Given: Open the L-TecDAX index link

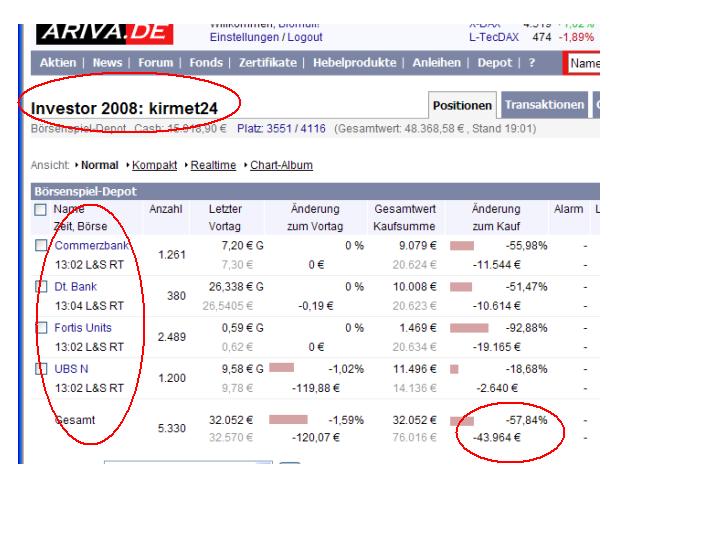Looking at the screenshot, I should pyautogui.click(x=494, y=37).
